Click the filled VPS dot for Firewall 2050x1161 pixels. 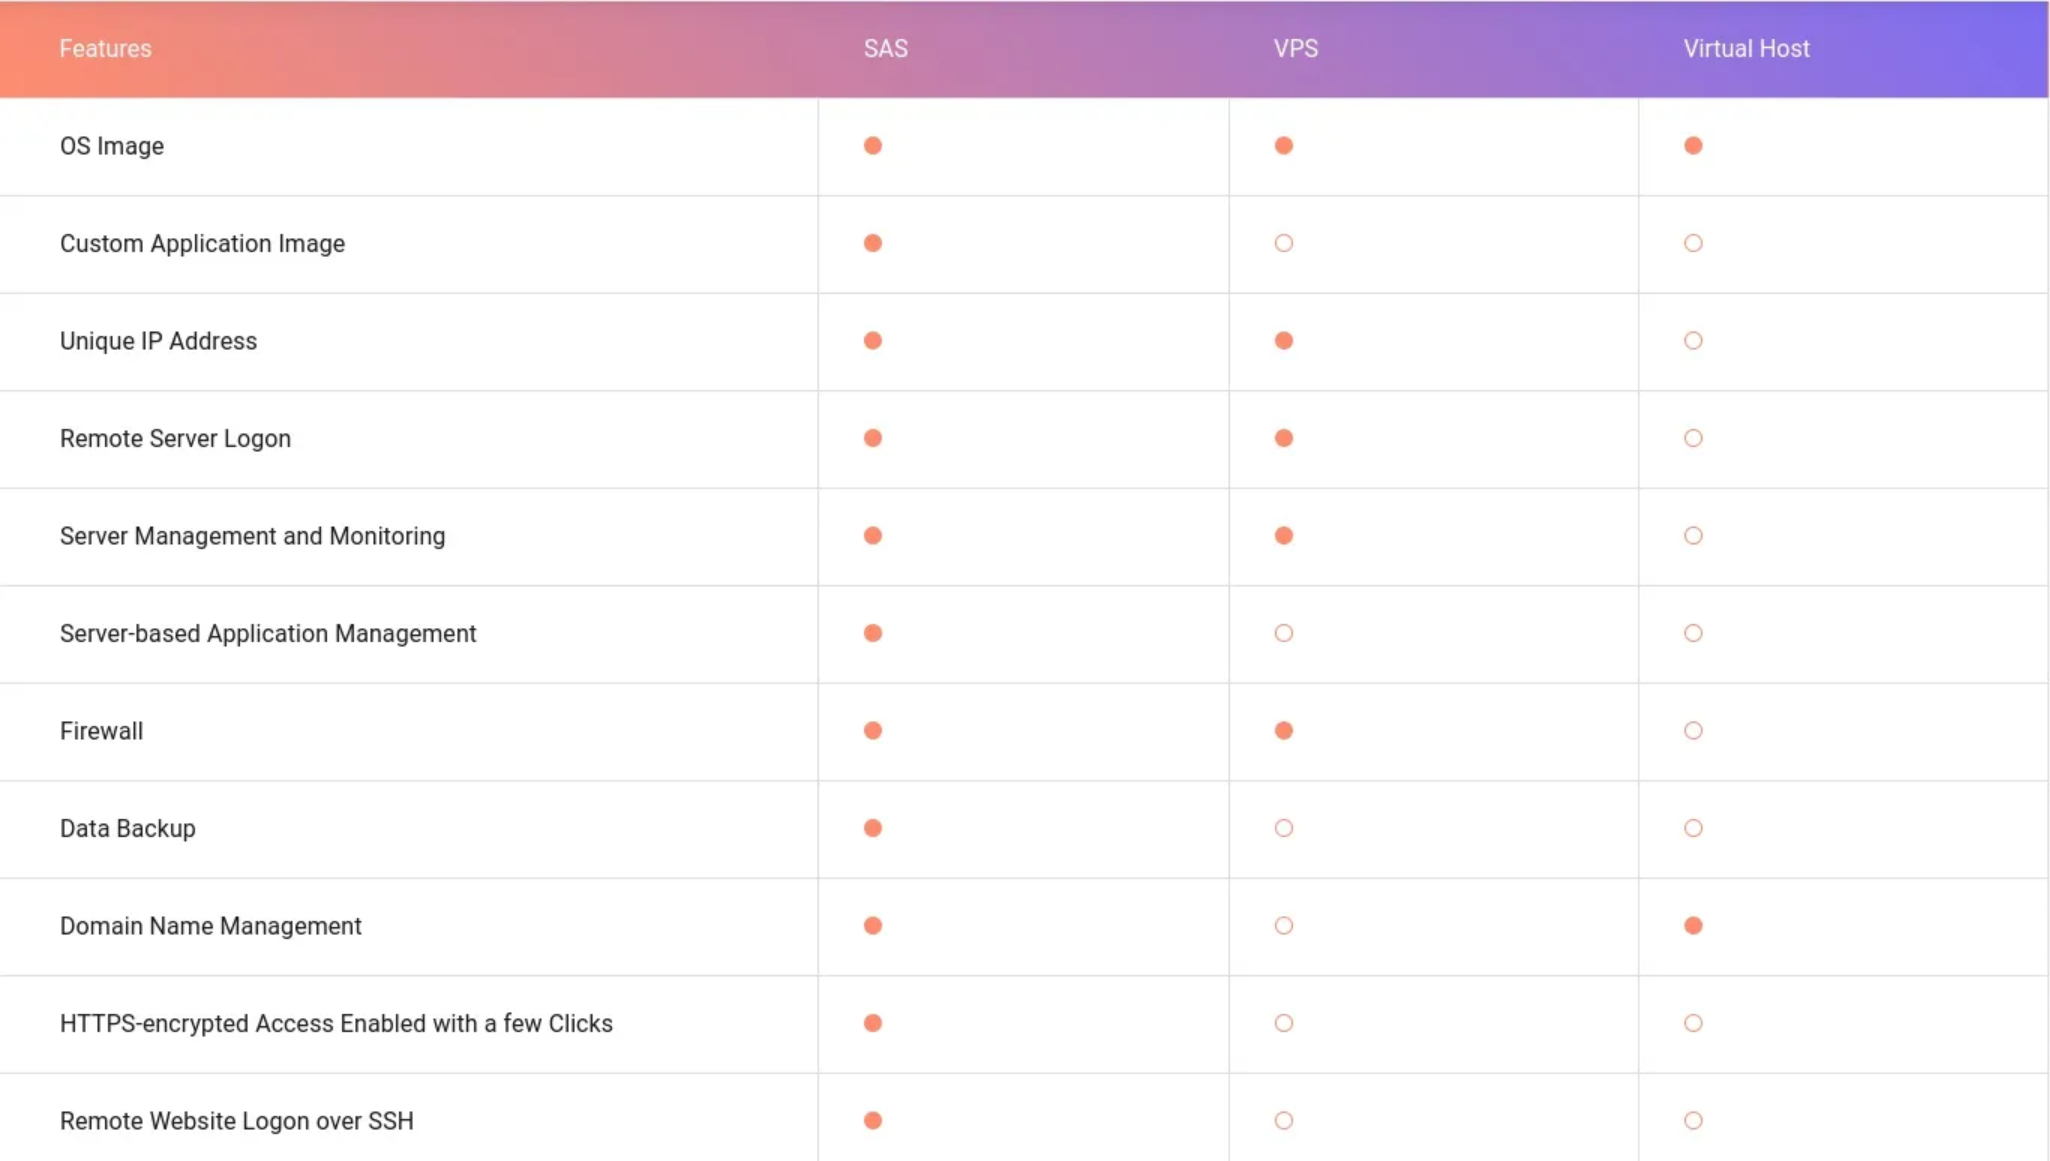1284,731
